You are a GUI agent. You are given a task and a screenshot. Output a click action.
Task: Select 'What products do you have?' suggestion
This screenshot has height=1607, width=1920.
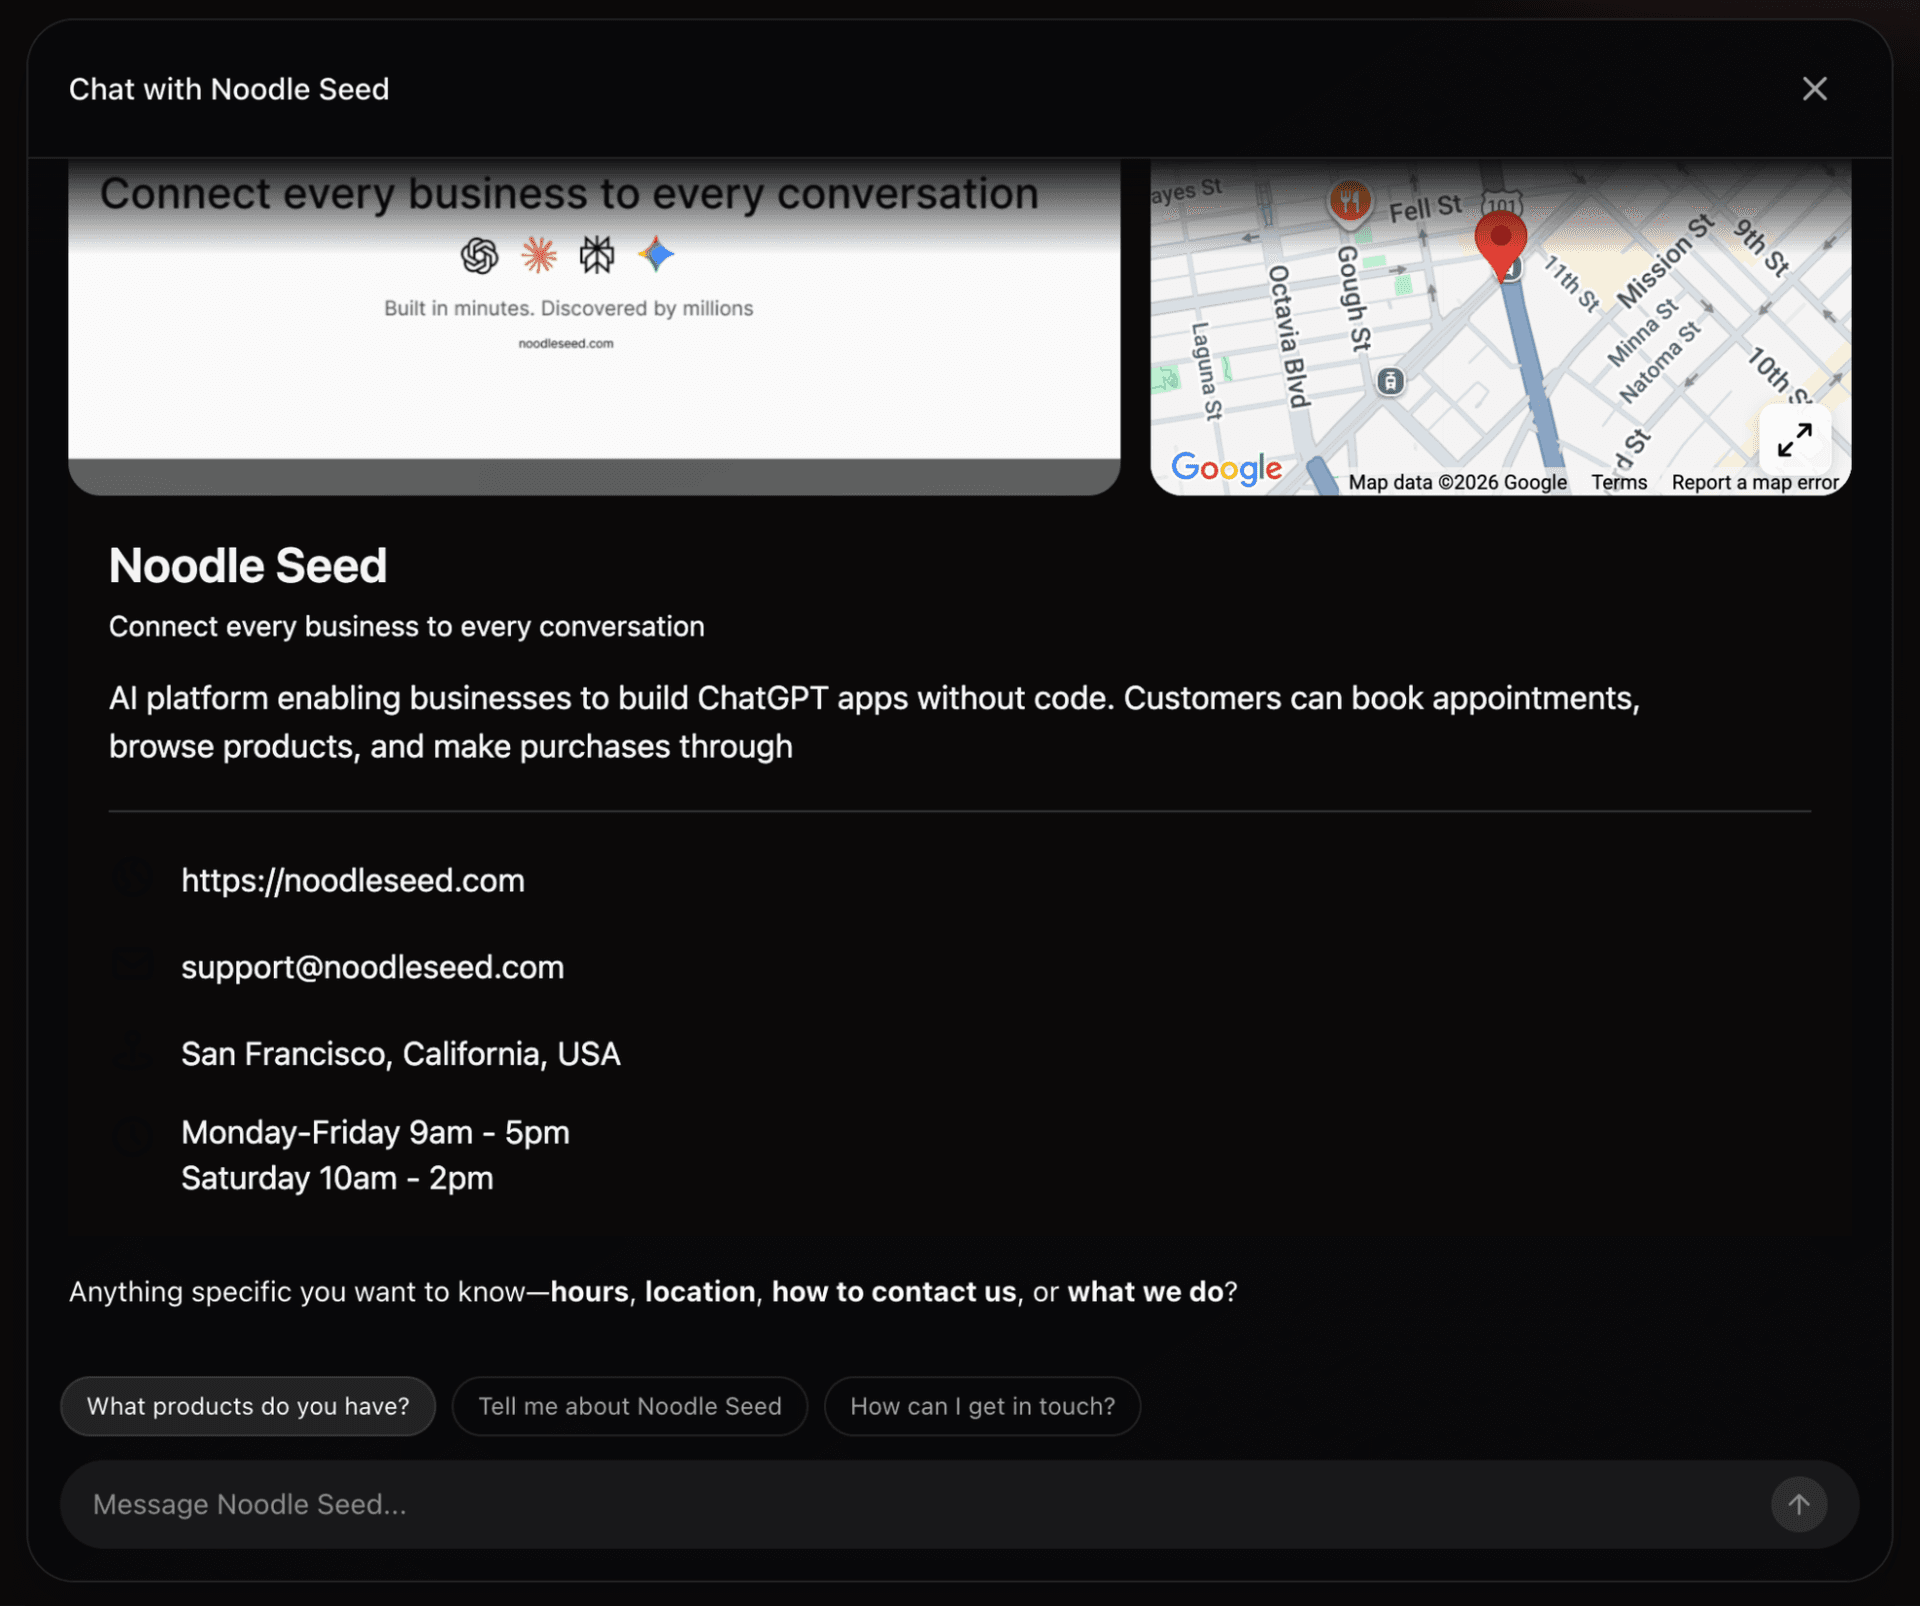(248, 1406)
